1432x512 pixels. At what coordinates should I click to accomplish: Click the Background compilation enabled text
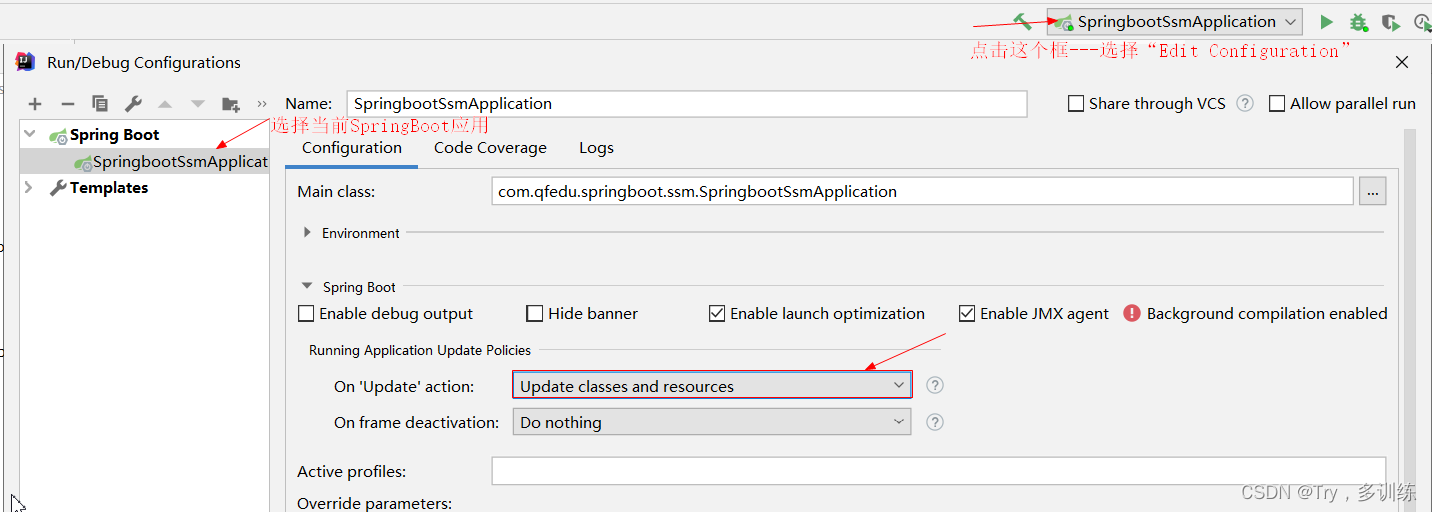coord(1267,313)
